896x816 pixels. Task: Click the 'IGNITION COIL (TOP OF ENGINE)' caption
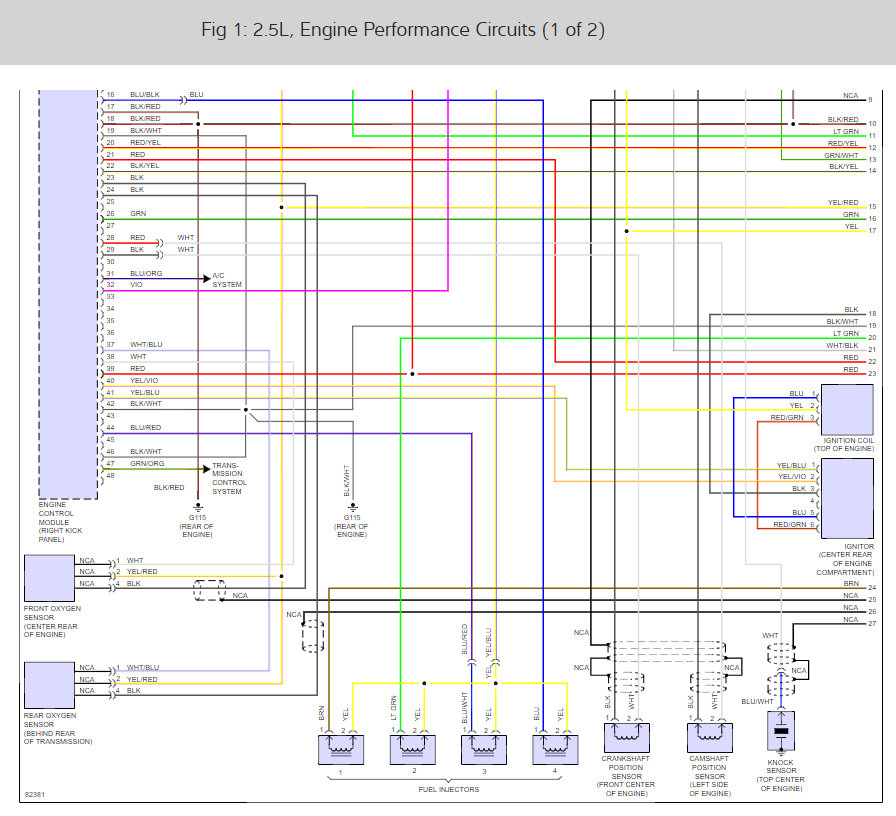pos(845,445)
